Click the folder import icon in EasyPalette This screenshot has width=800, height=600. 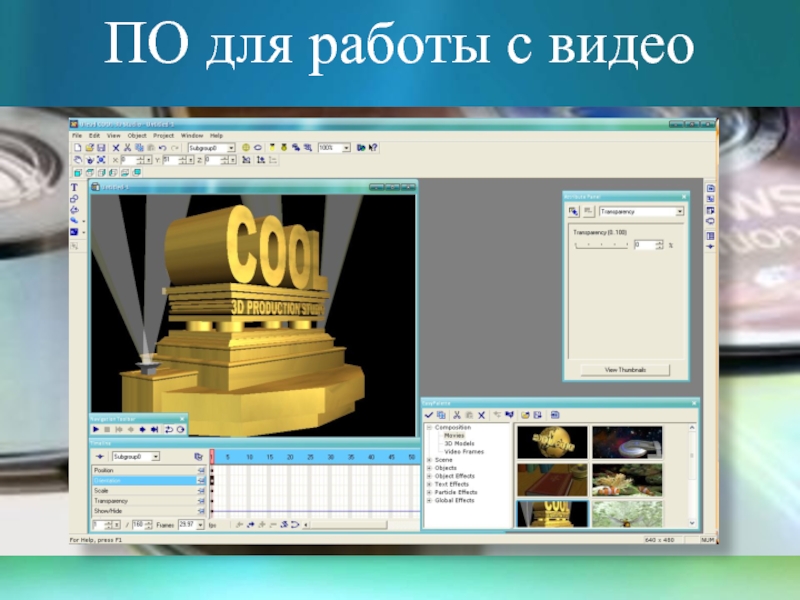[x=524, y=415]
